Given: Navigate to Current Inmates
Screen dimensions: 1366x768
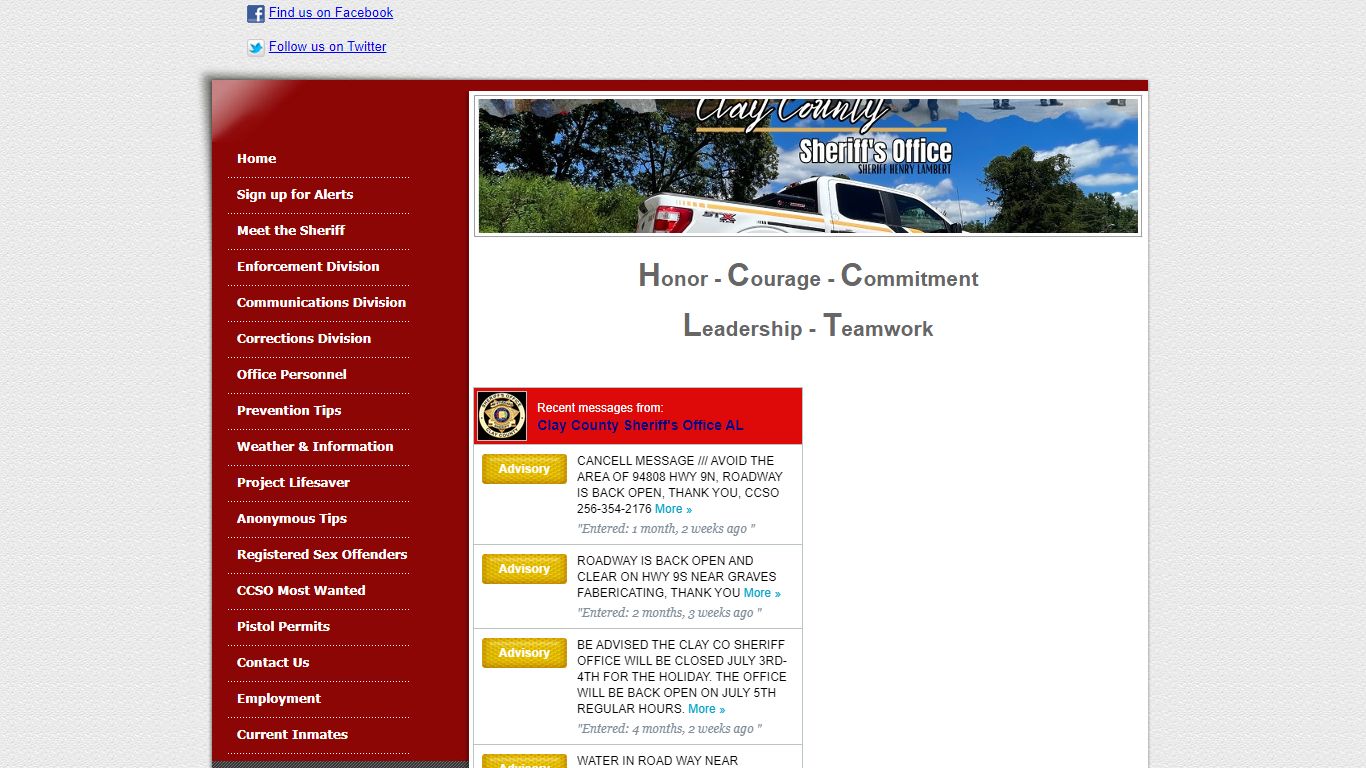Looking at the screenshot, I should pyautogui.click(x=292, y=735).
